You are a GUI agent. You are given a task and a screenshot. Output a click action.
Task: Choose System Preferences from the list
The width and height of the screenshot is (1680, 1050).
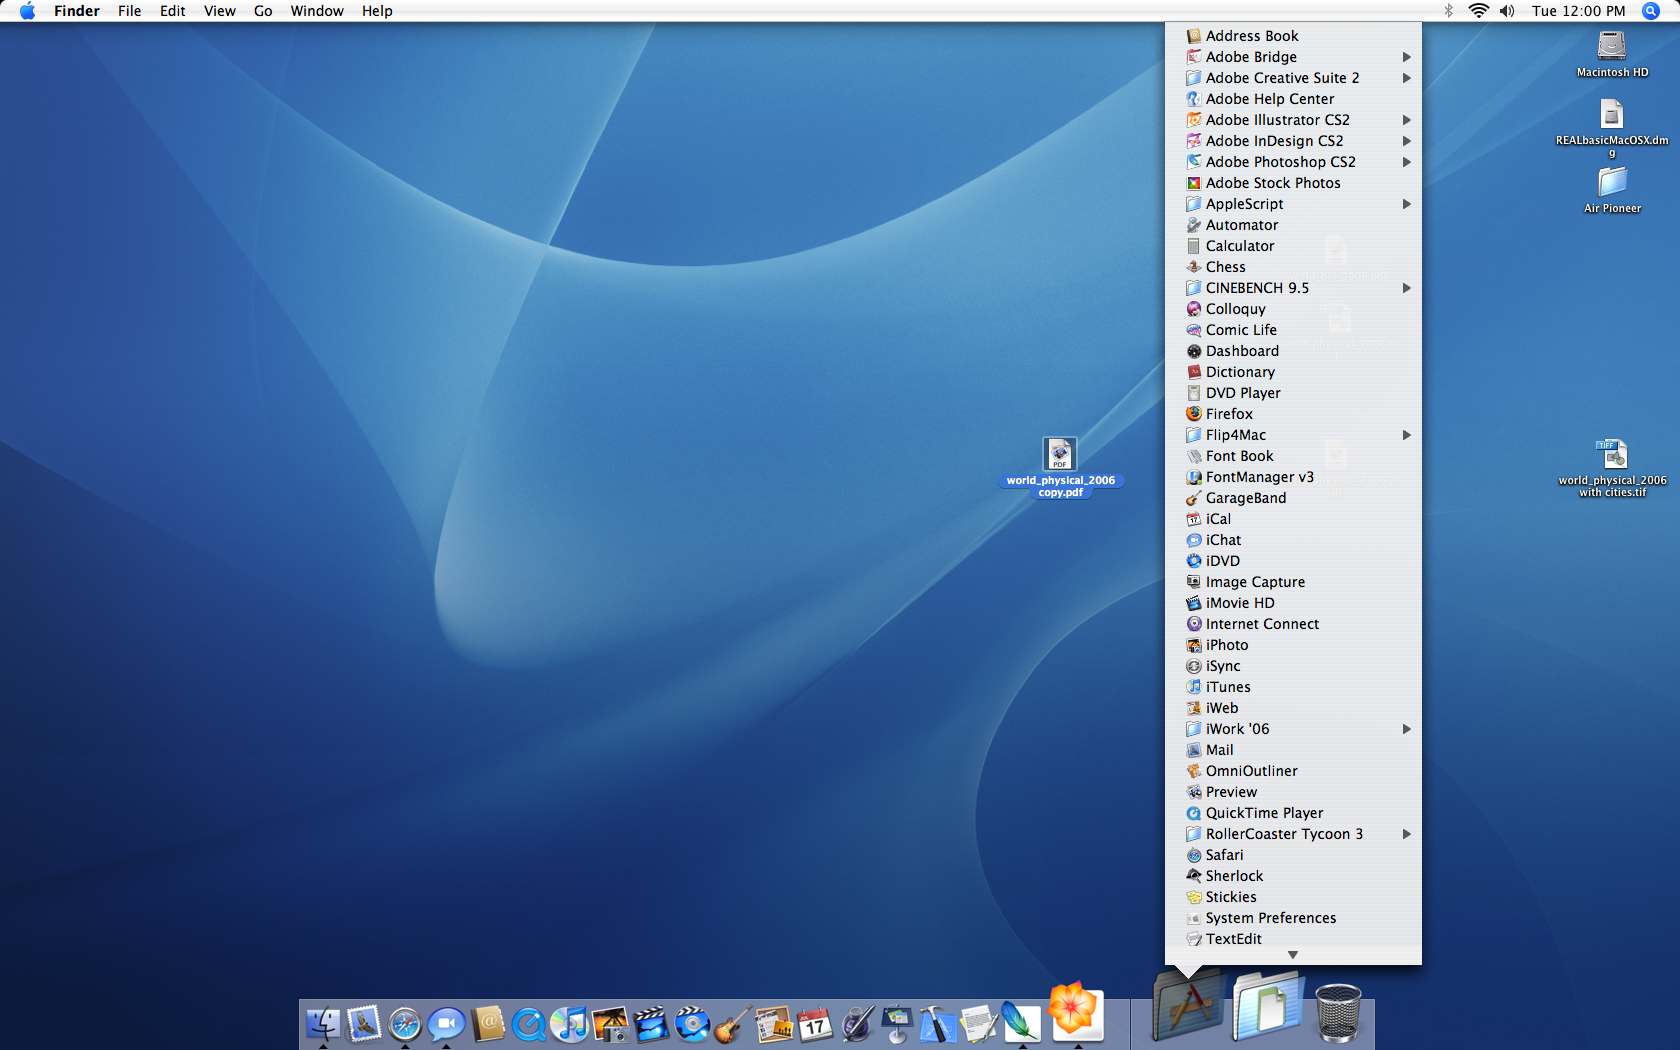point(1293,918)
